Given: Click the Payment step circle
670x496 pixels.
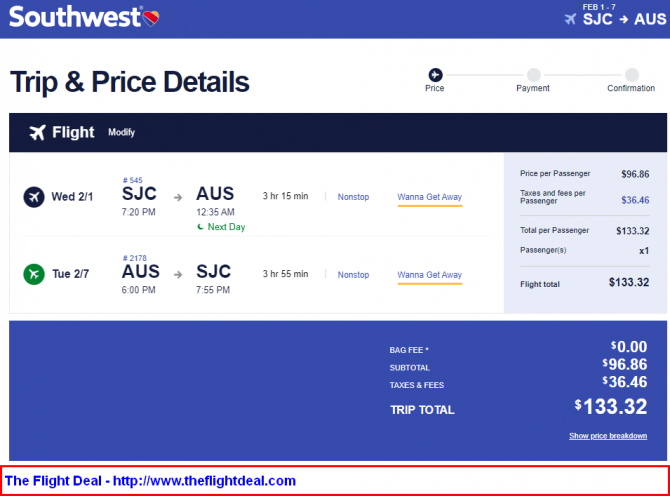Looking at the screenshot, I should 533,75.
